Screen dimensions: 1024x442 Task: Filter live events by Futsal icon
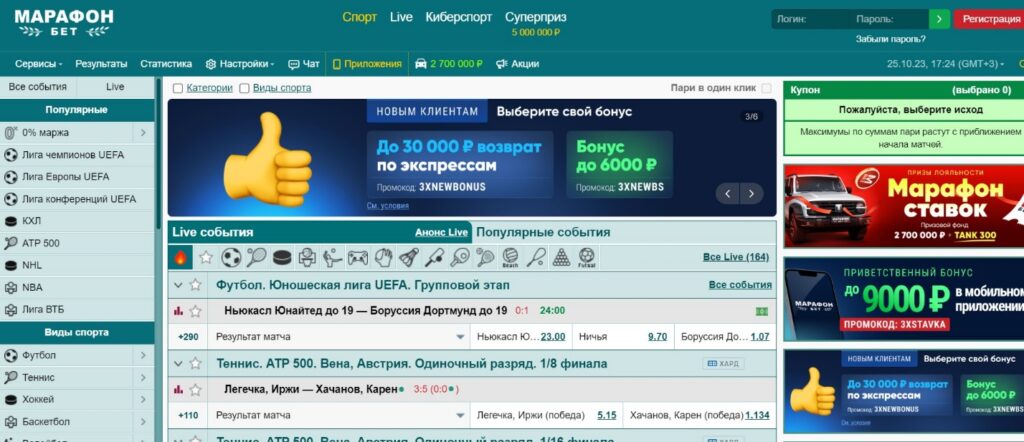586,257
